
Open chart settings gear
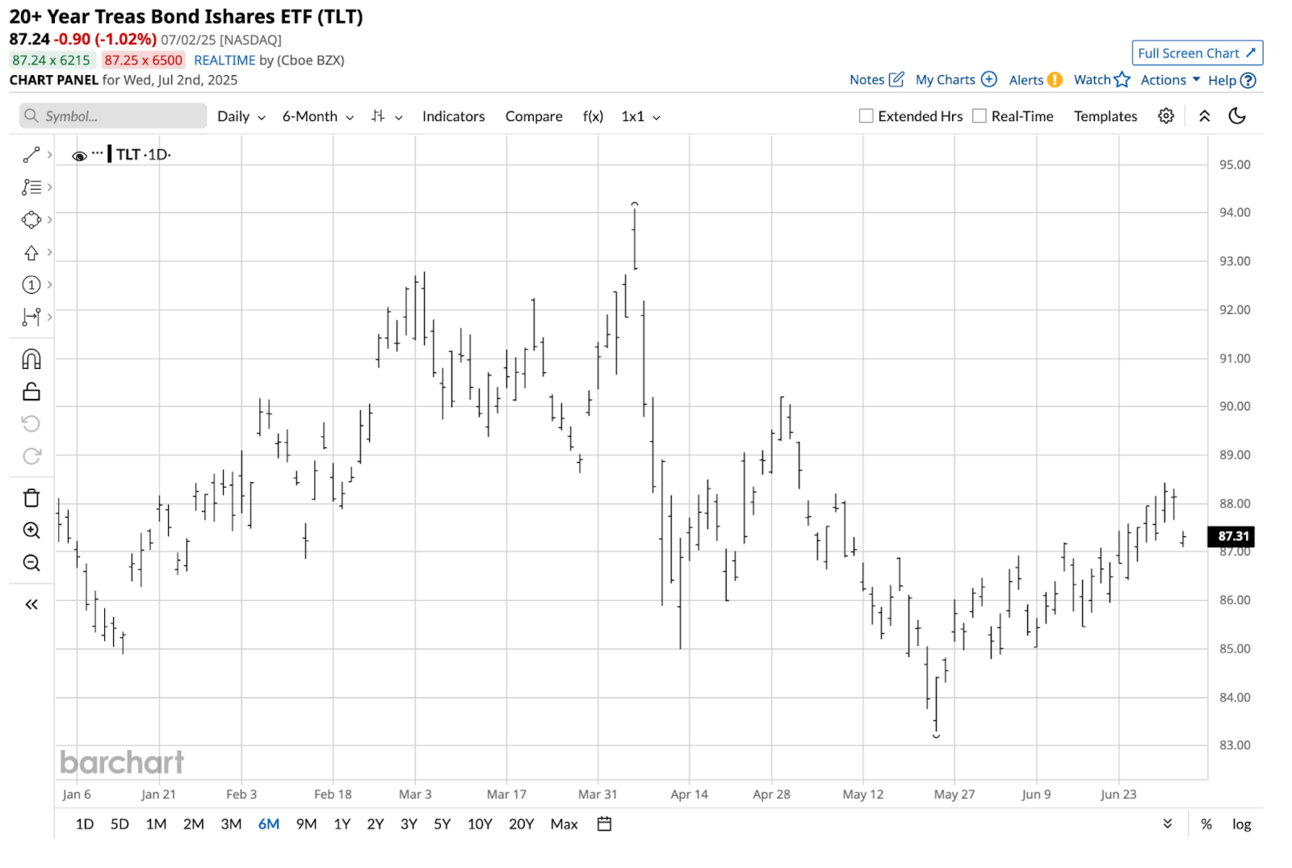click(x=1166, y=116)
